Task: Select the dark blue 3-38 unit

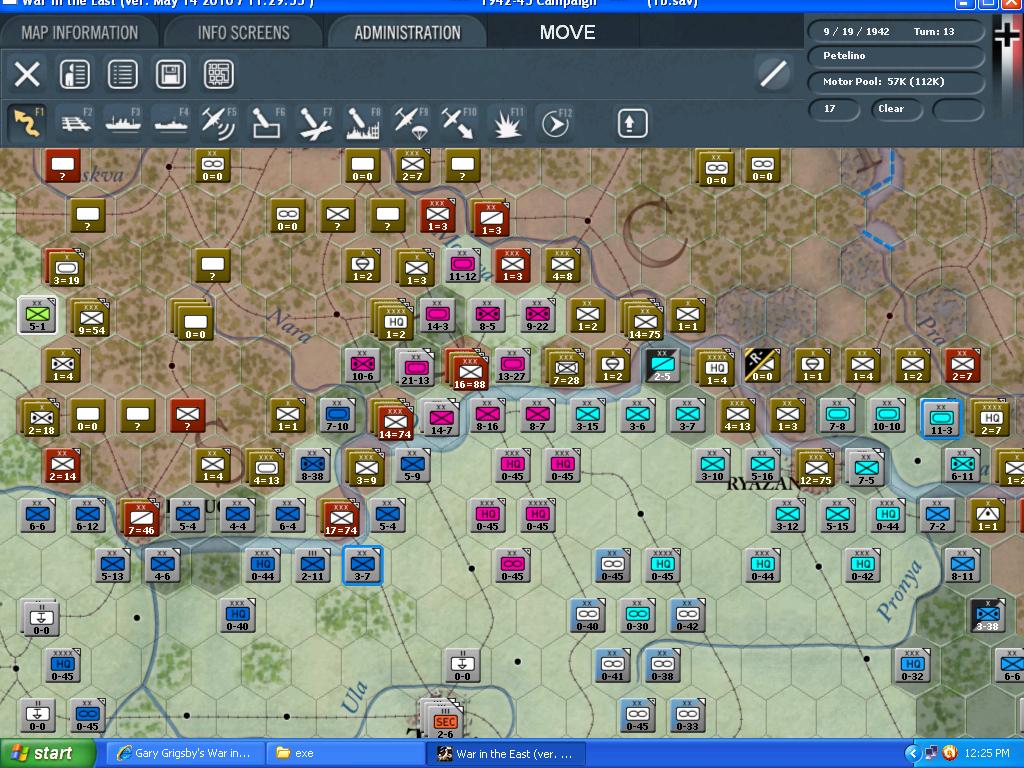Action: tap(987, 615)
